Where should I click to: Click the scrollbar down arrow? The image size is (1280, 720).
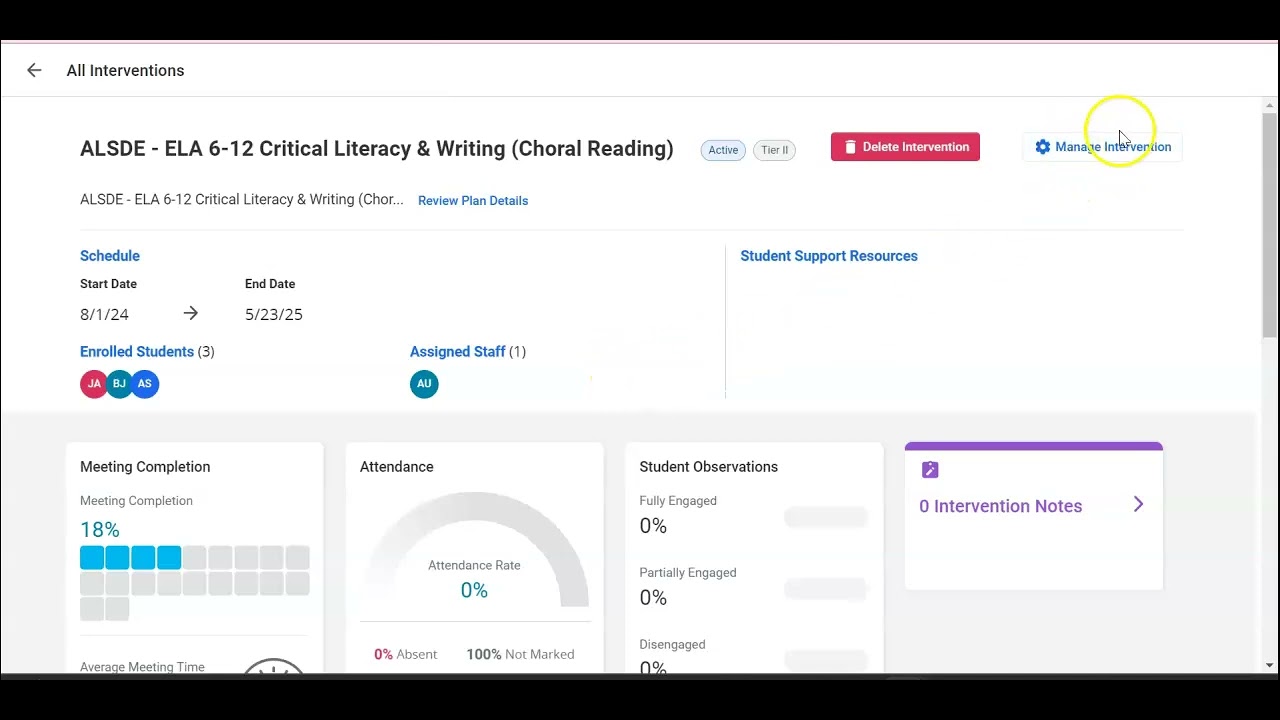pyautogui.click(x=1270, y=665)
